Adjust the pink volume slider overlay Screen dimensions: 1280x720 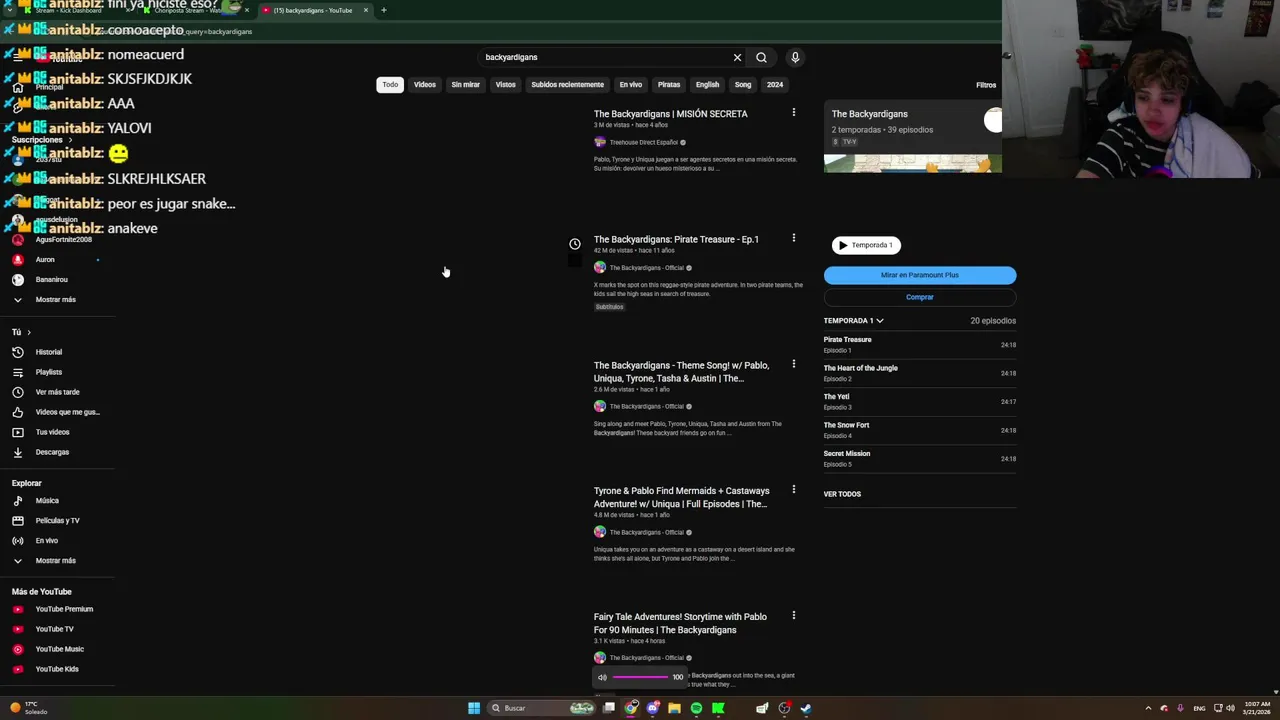(640, 677)
